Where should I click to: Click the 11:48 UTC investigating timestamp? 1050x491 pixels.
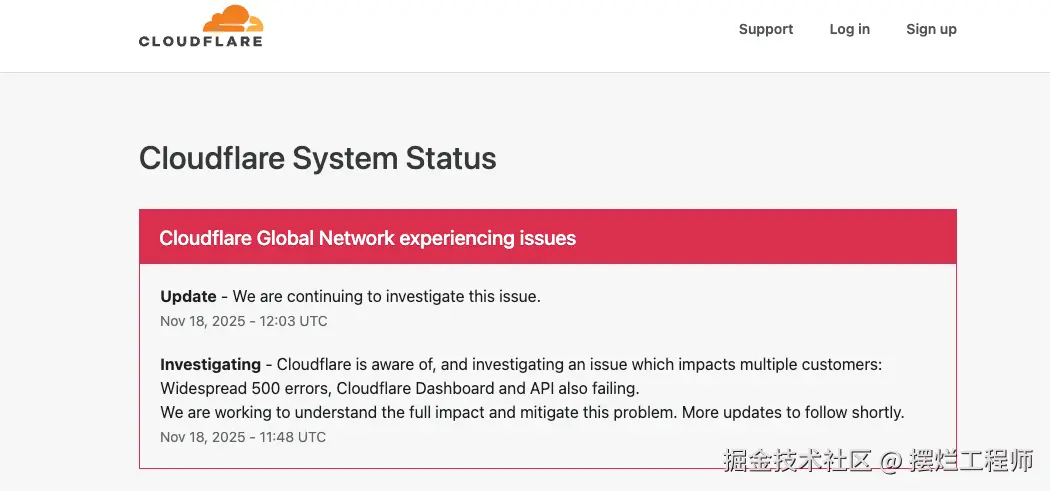pyautogui.click(x=243, y=437)
